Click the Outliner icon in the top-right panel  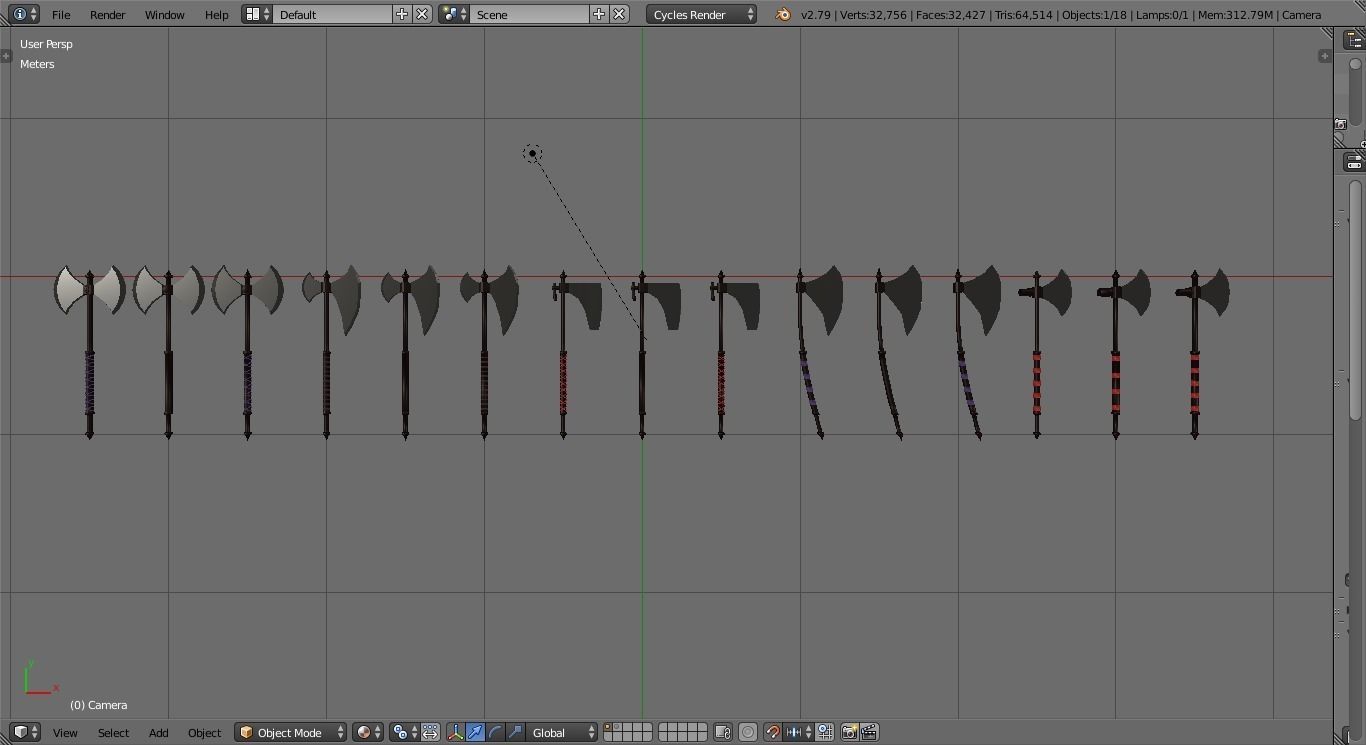tap(1356, 38)
